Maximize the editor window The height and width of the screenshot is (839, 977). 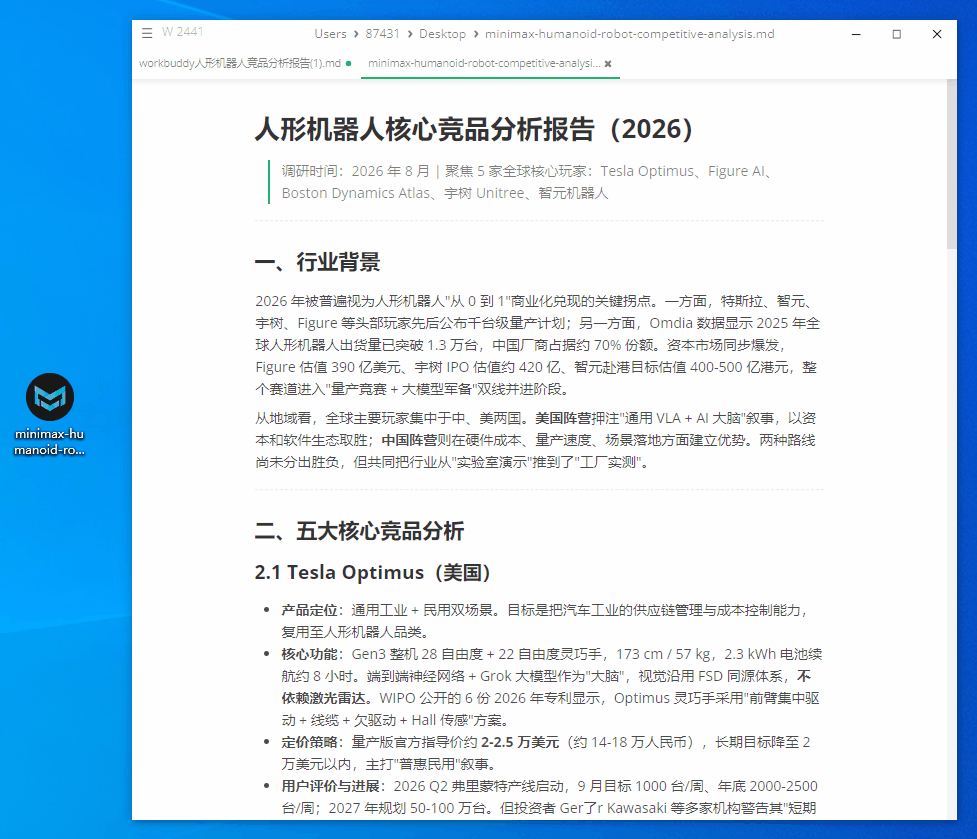coord(897,34)
